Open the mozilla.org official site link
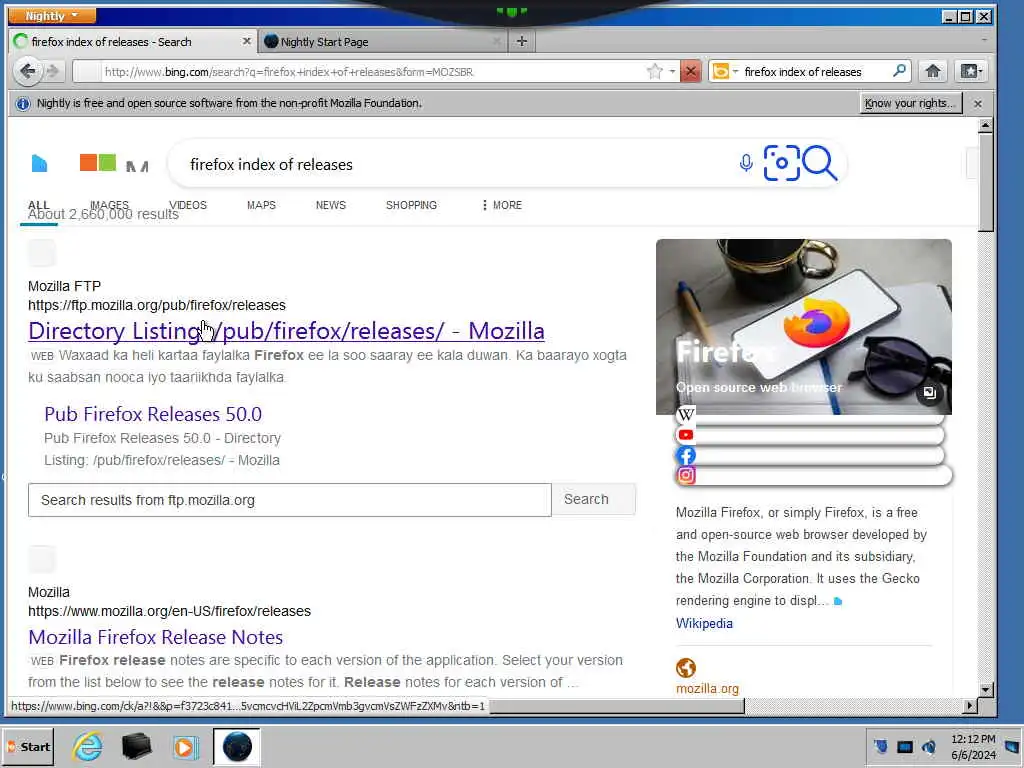Viewport: 1024px width, 768px height. pos(707,688)
